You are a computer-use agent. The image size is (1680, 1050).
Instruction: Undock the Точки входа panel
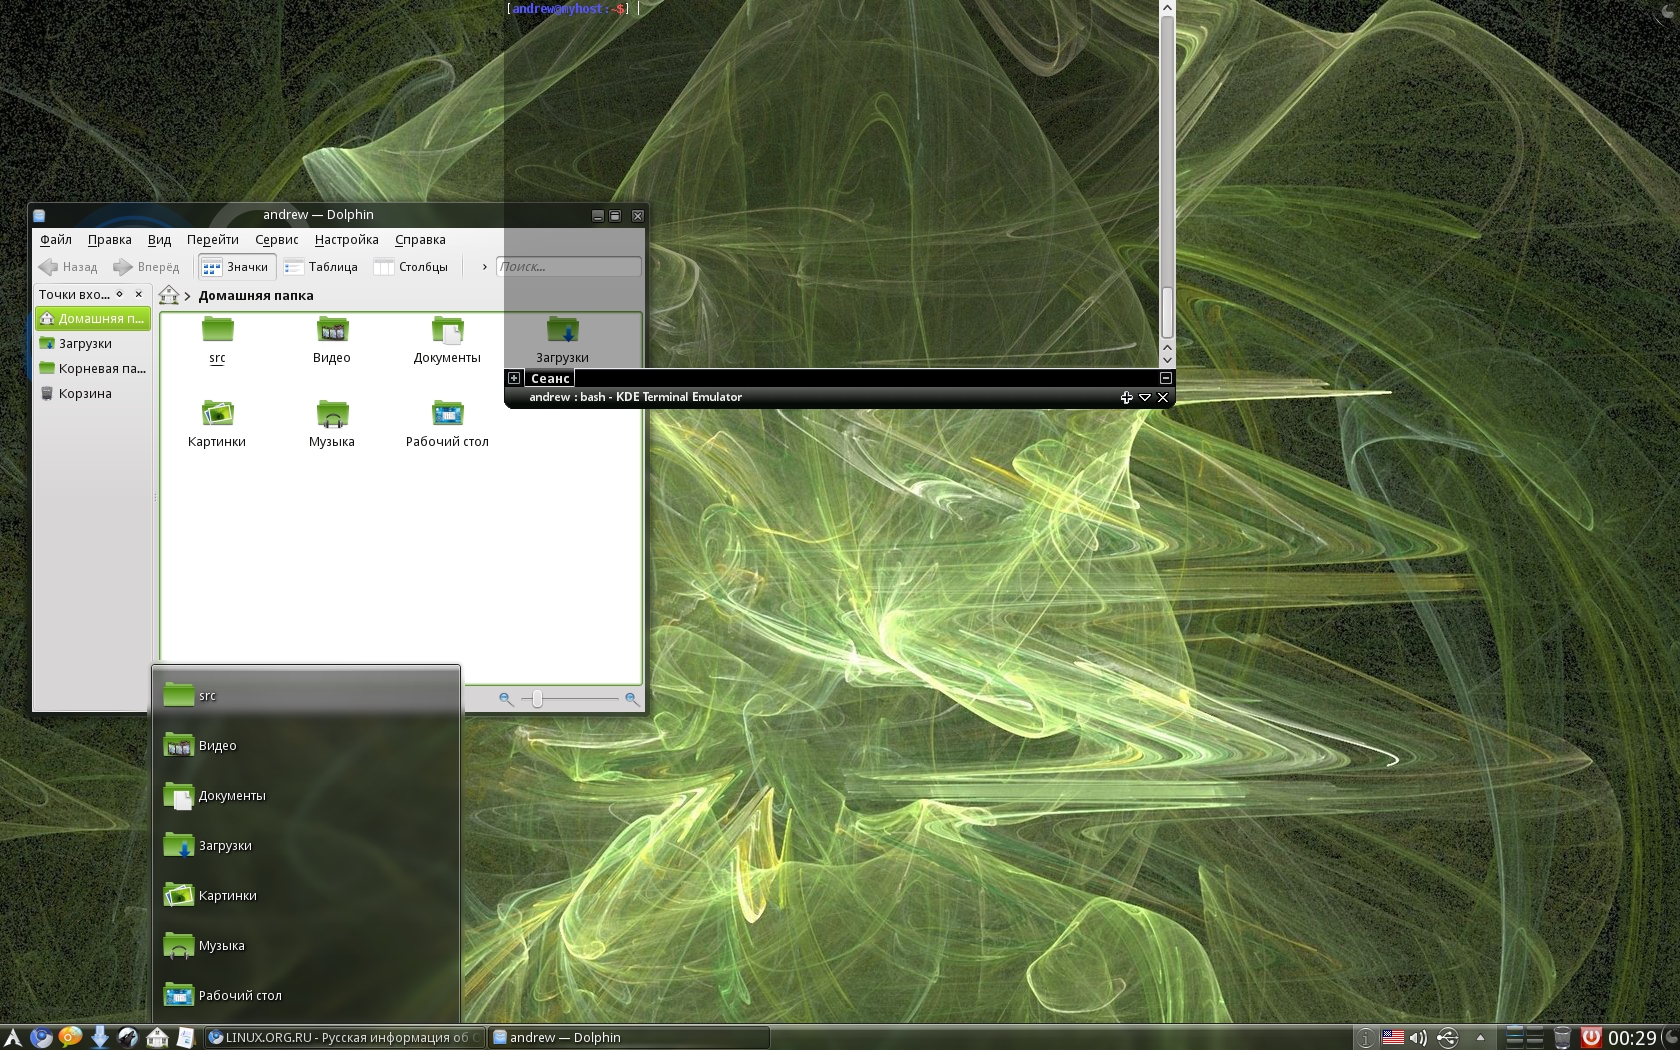coord(120,294)
